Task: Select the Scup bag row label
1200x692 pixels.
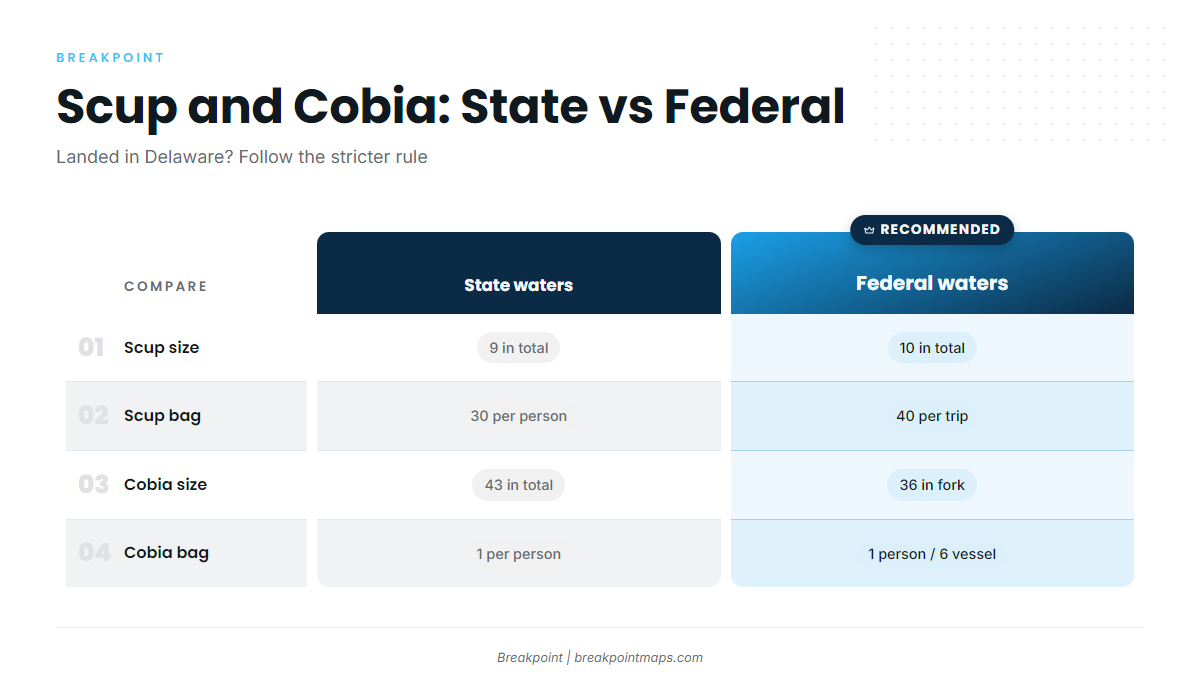Action: tap(162, 415)
